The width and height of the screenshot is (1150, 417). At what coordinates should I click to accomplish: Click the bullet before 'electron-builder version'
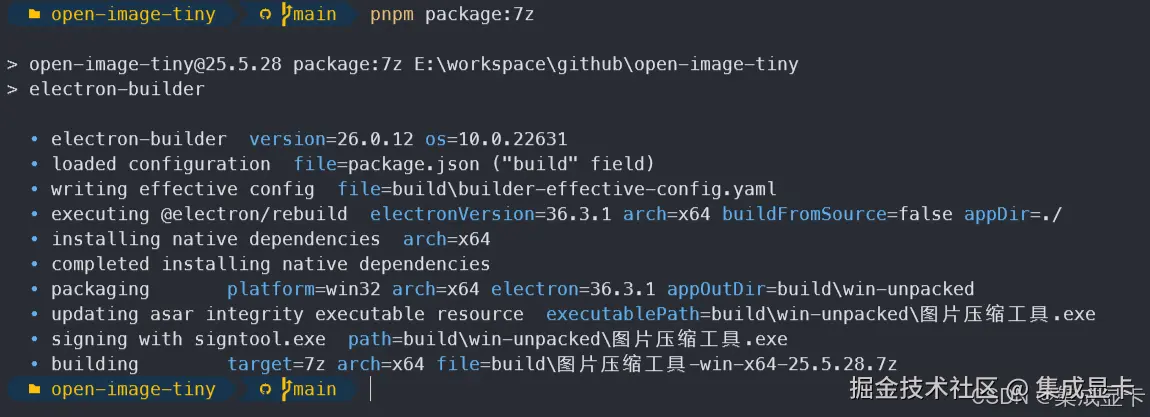(x=34, y=139)
